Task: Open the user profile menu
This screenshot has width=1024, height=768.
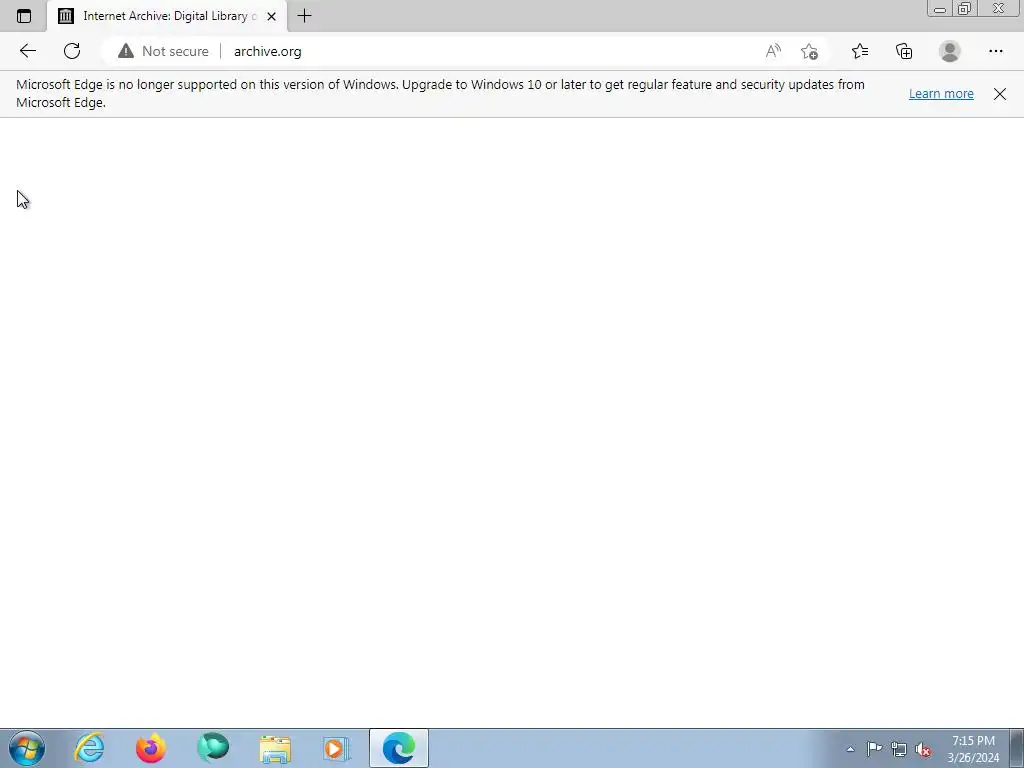Action: tap(950, 51)
